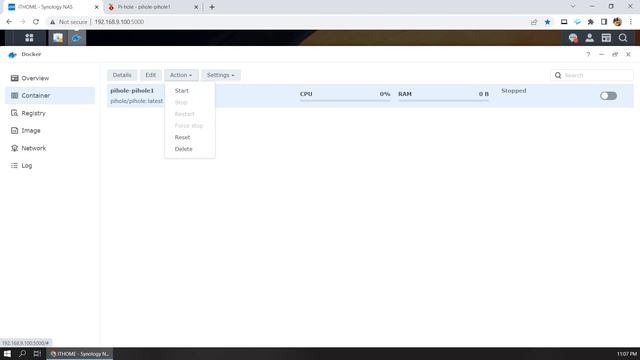Open the cast media icon in toolbar
Viewport: 640px width, 360px height.
click(564, 22)
